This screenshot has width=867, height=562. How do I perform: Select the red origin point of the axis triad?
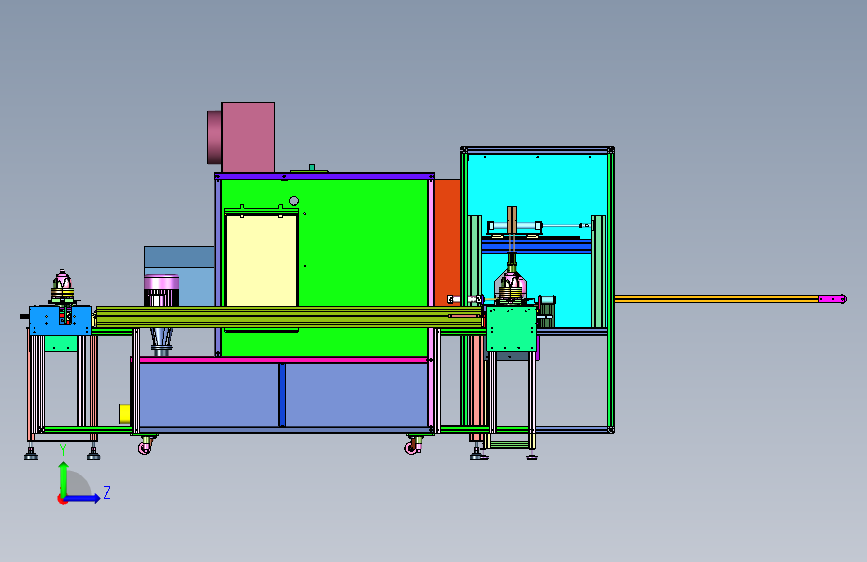[x=62, y=499]
